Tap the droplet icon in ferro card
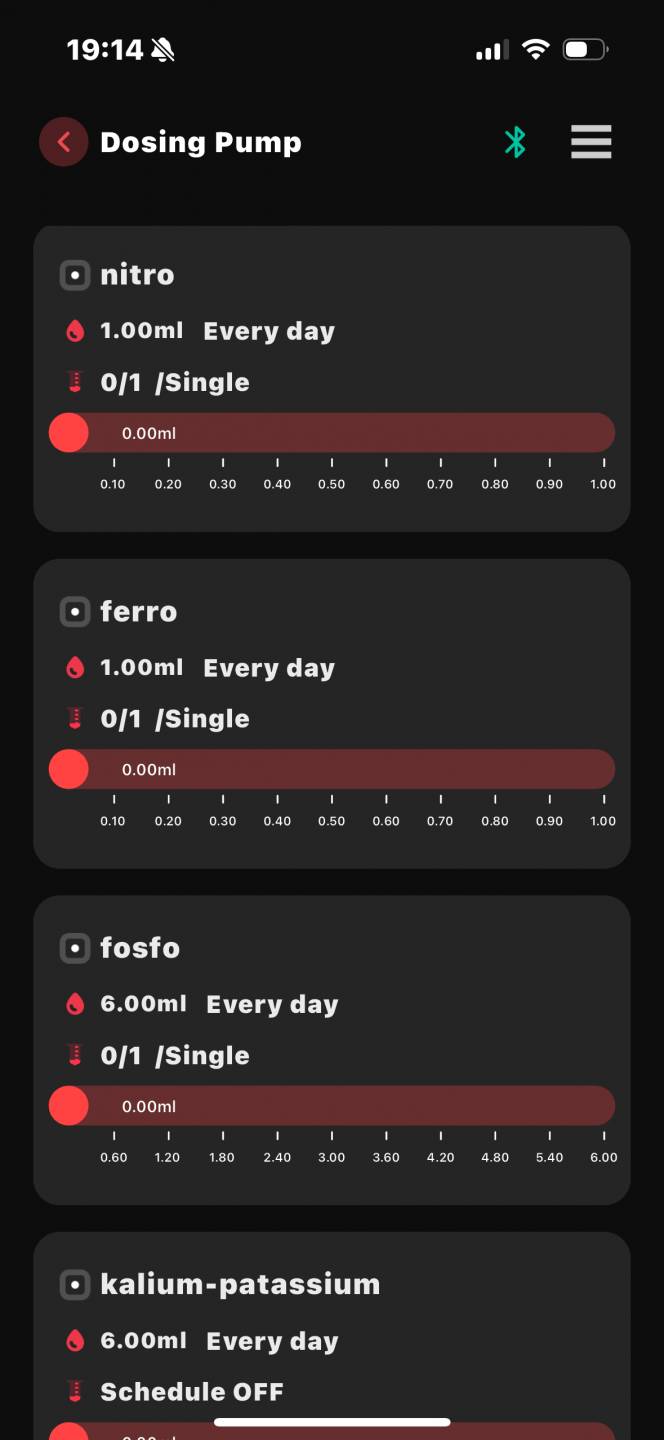664x1440 pixels. 75,669
